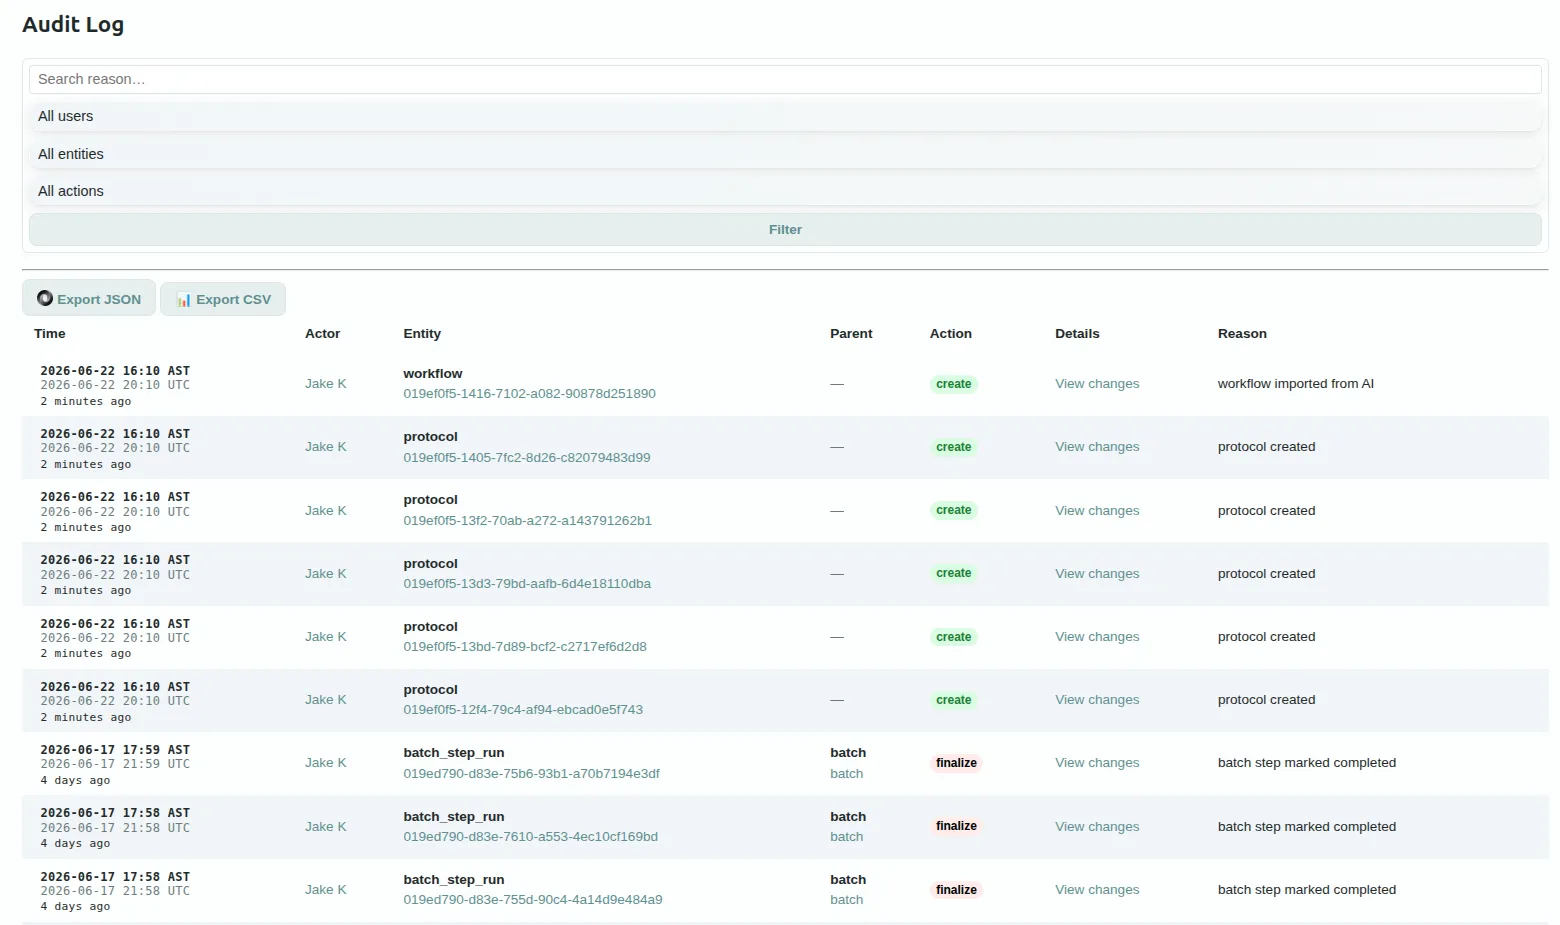Viewport: 1560px width, 925px height.
Task: Click the Entity column header
Action: tap(422, 334)
